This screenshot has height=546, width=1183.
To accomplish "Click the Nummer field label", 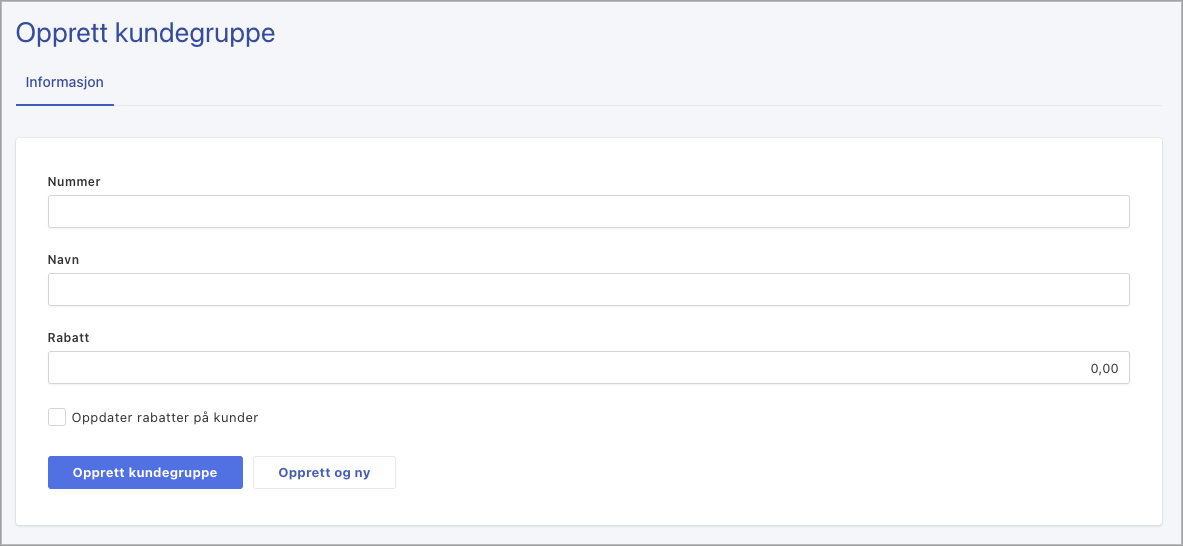I will 74,182.
